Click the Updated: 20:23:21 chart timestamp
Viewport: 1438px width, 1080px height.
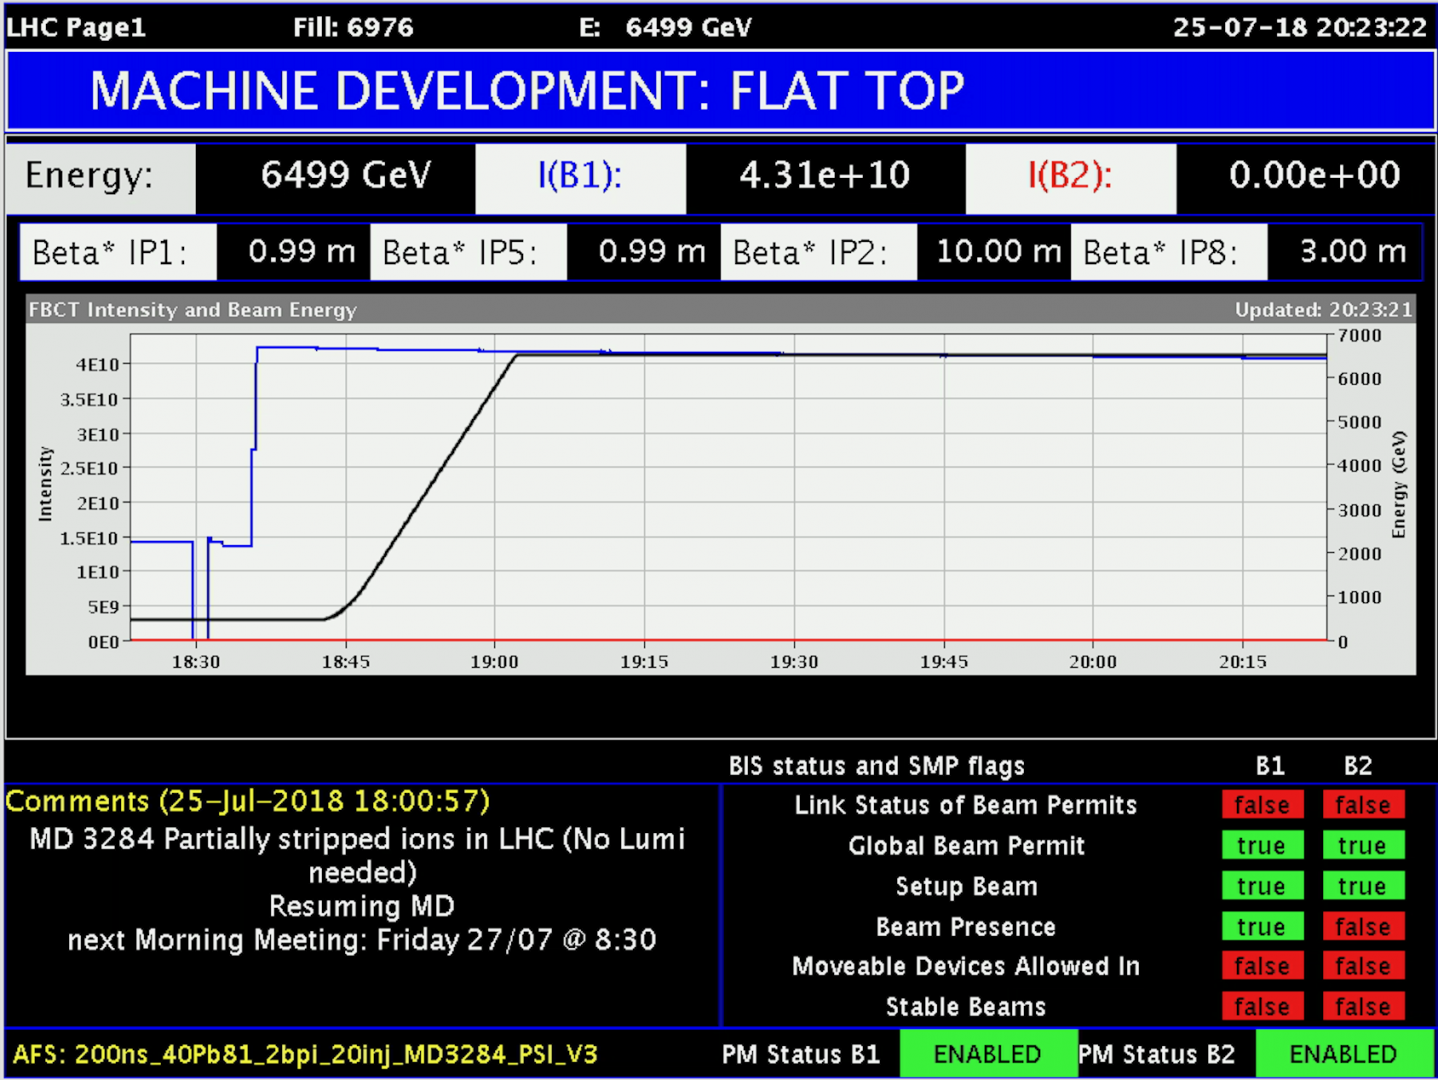coord(1323,310)
